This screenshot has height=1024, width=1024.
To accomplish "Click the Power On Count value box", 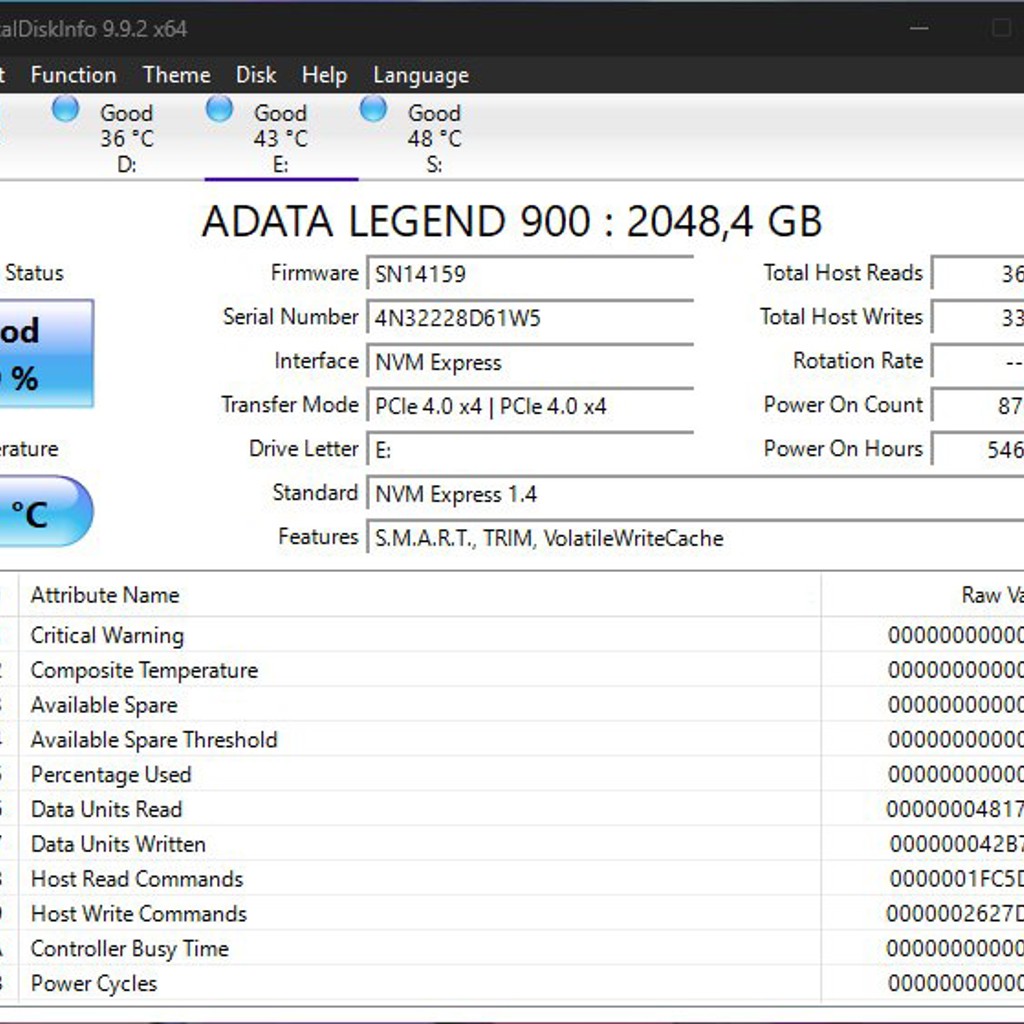I will [x=978, y=405].
